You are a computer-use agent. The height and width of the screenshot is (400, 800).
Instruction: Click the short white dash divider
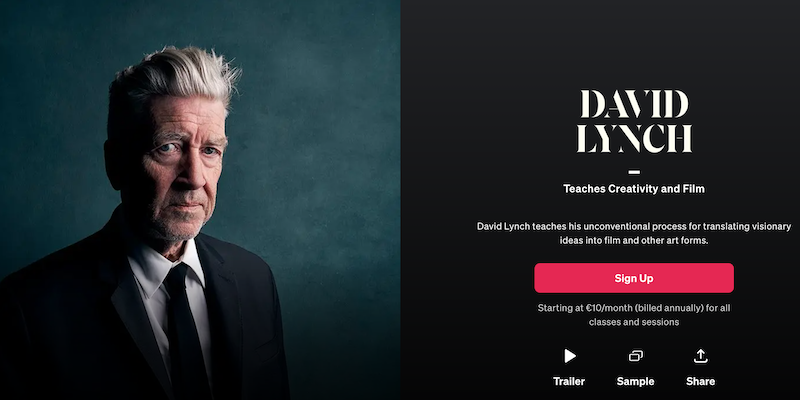(634, 172)
